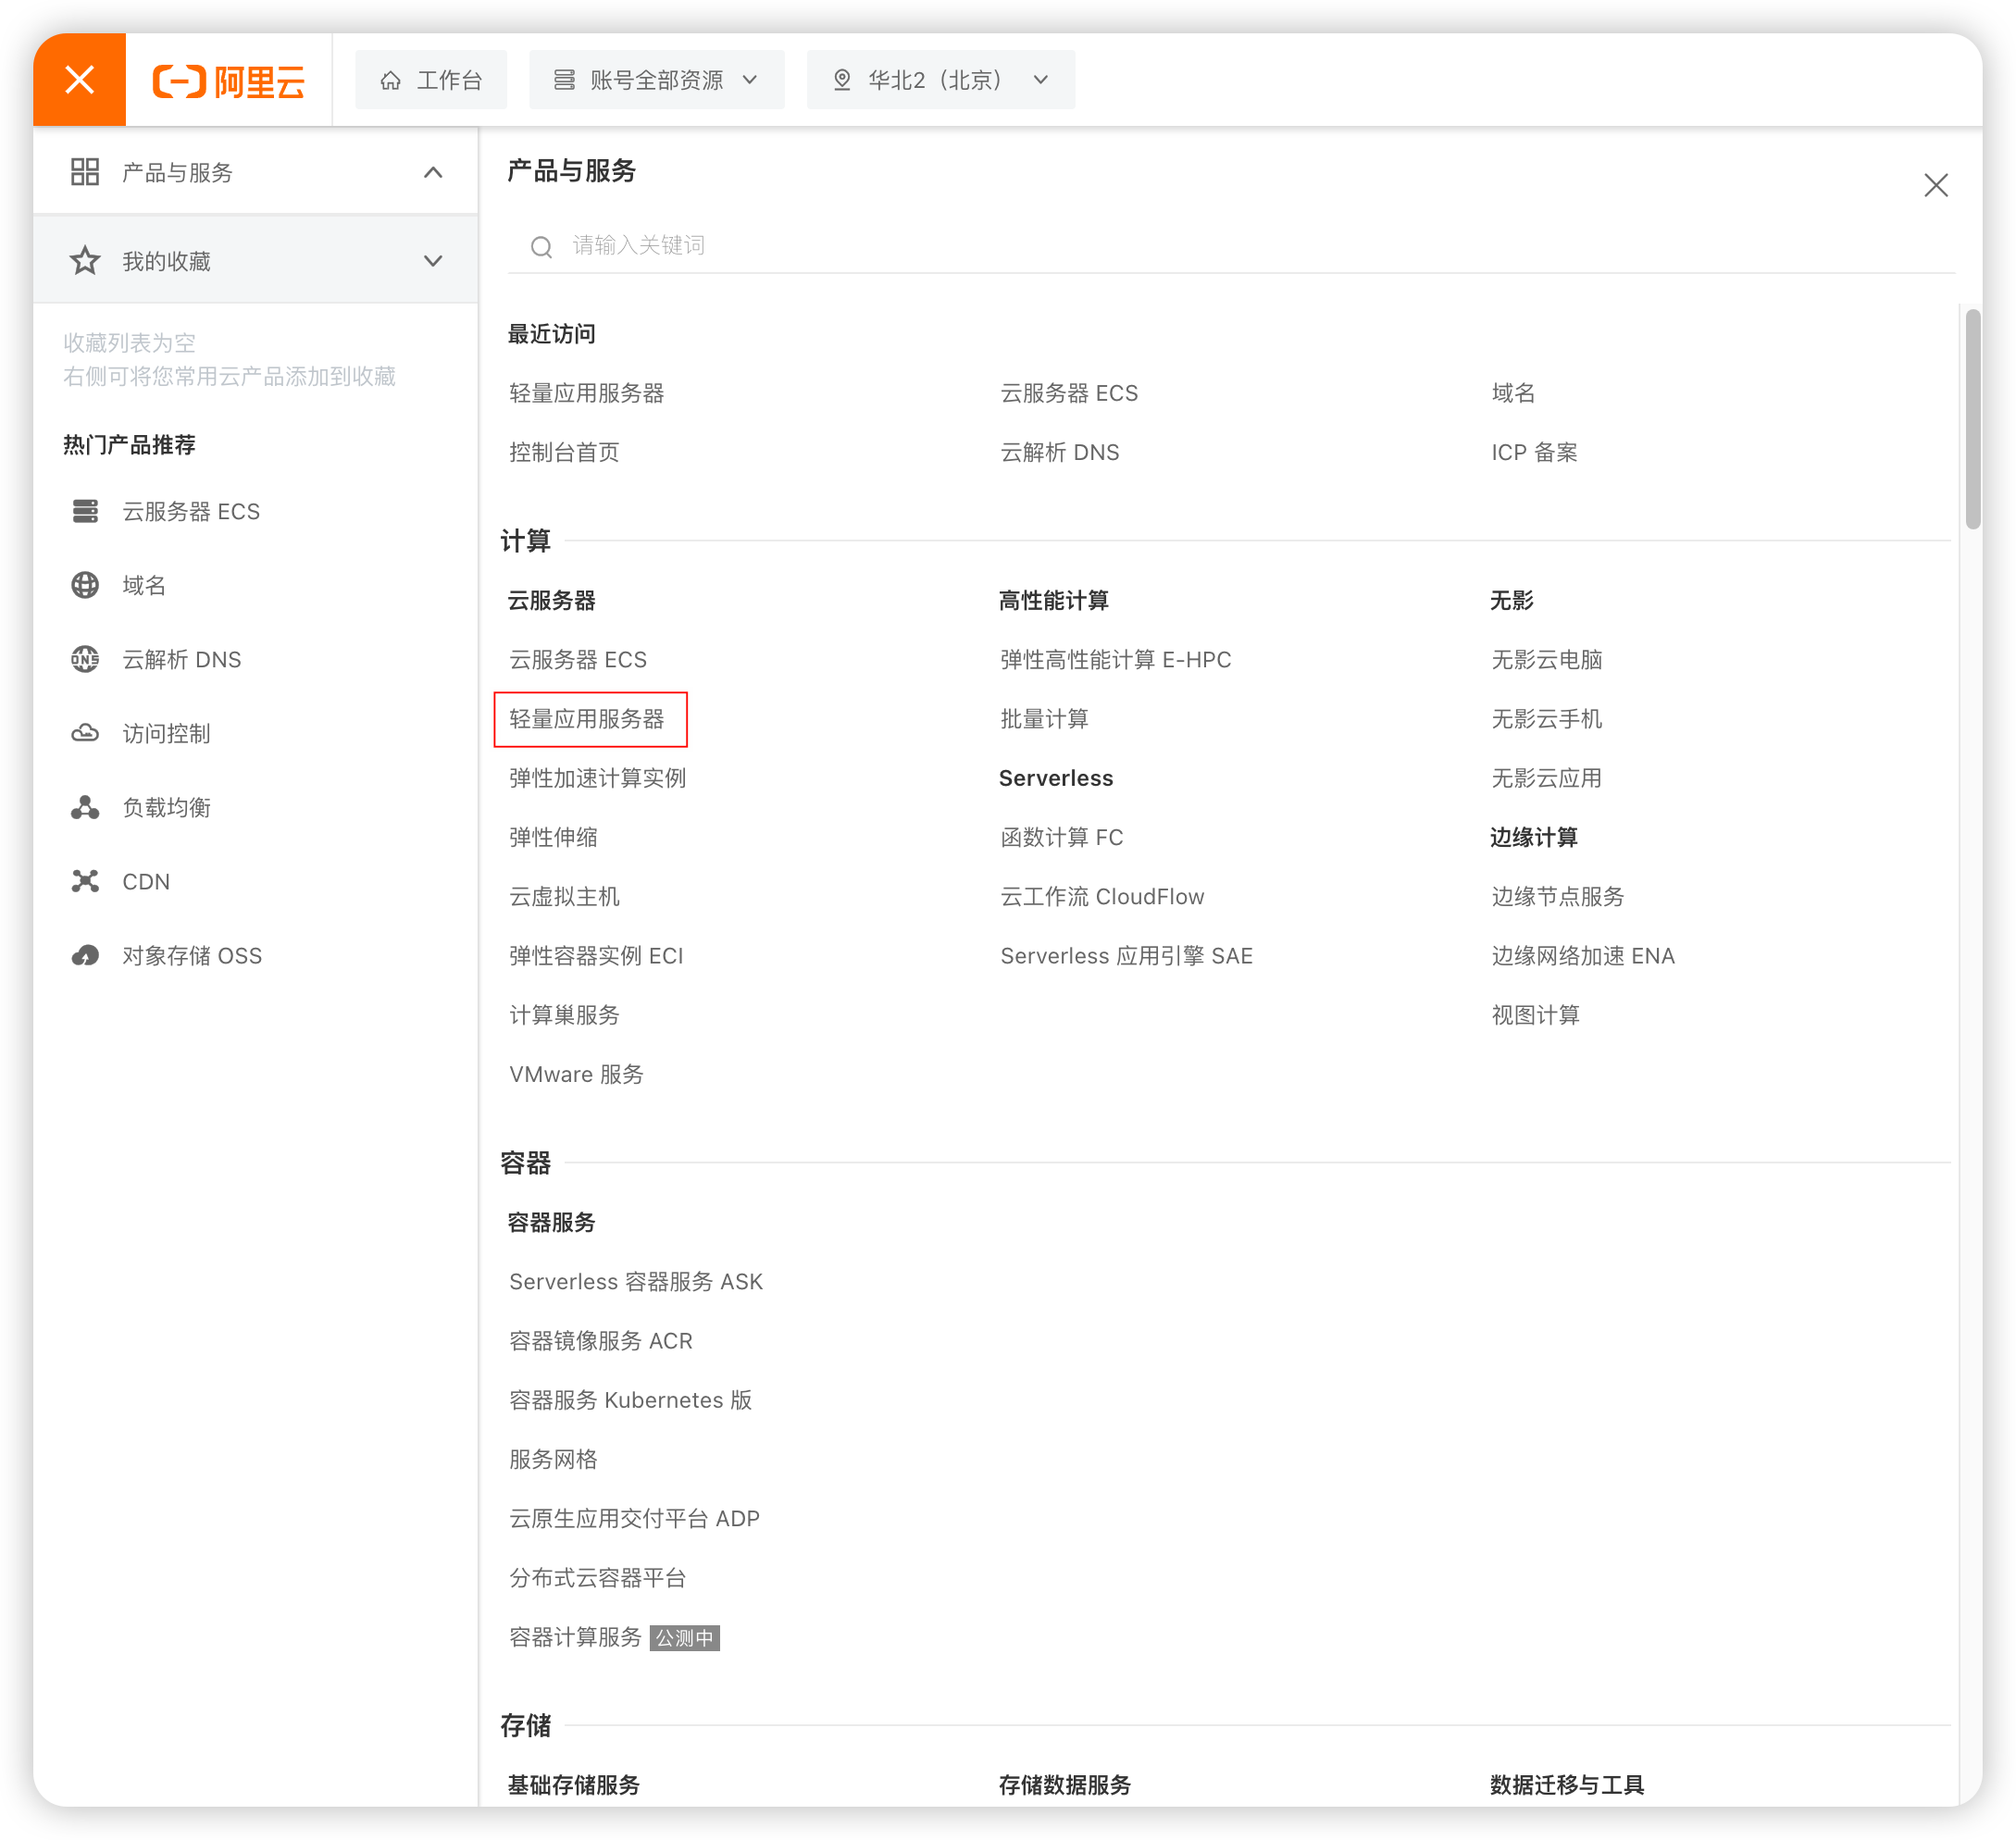
Task: Click the ECS server icon in sidebar
Action: 85,511
